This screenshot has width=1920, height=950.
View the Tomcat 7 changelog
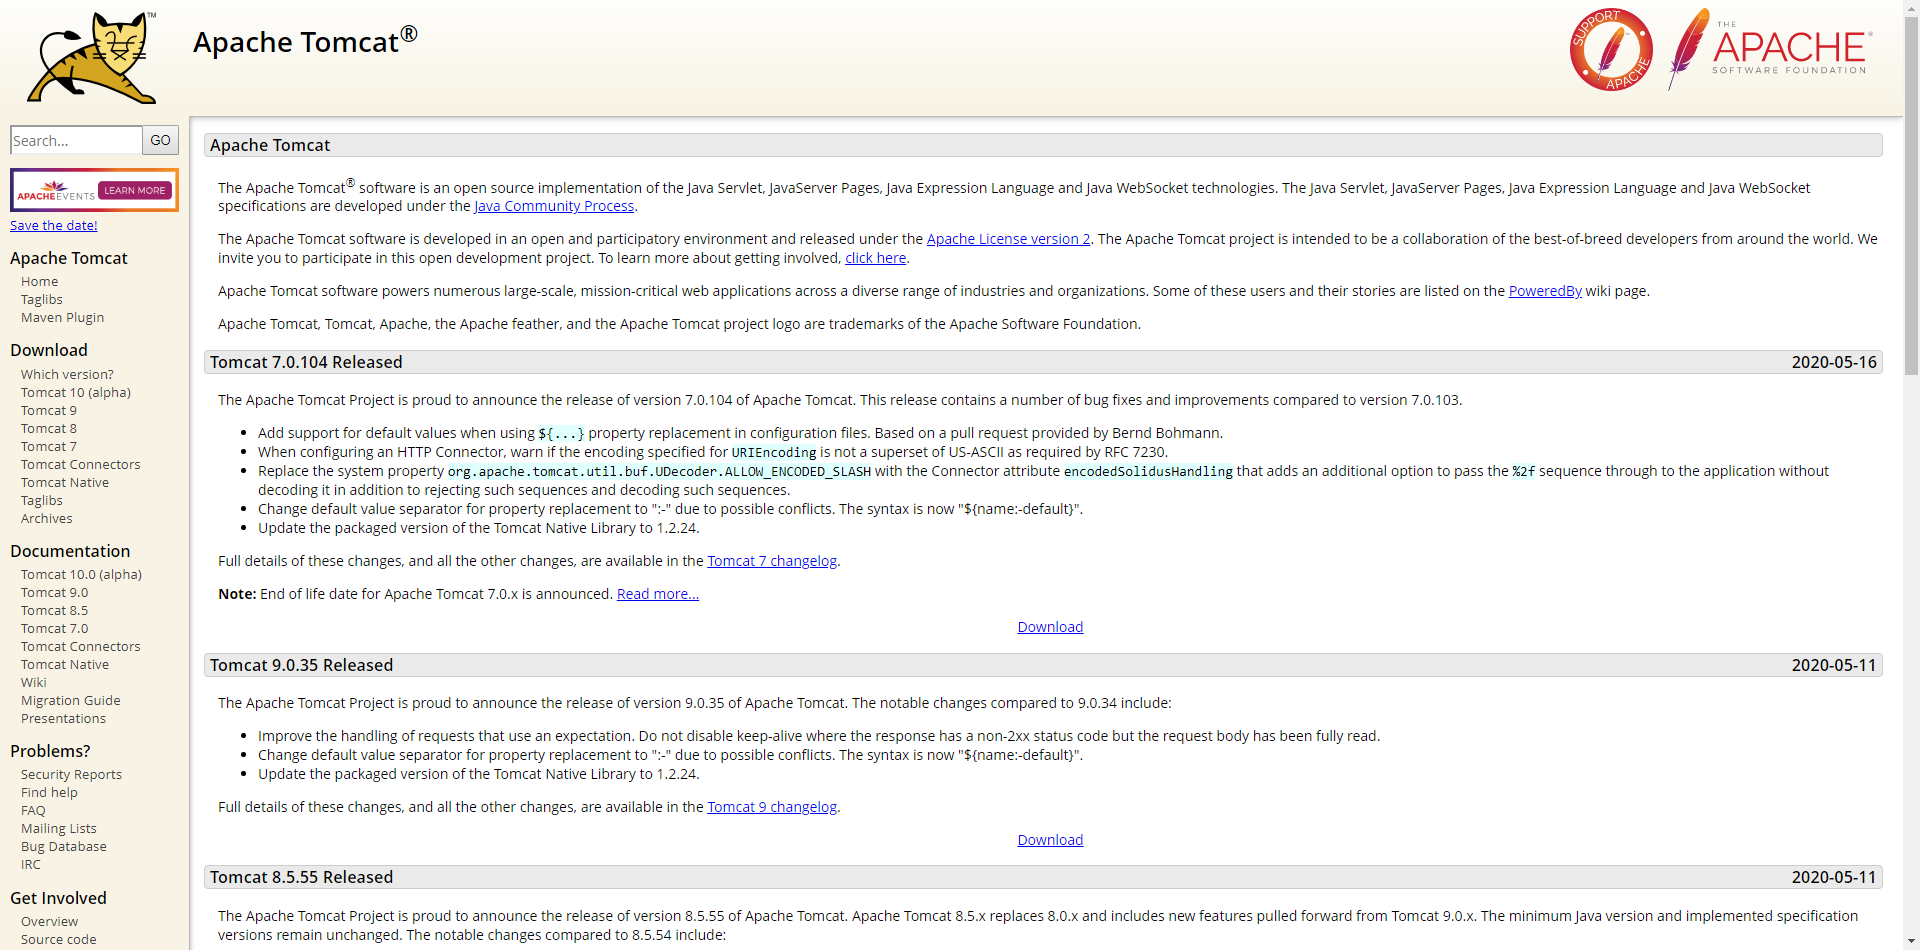(x=772, y=562)
